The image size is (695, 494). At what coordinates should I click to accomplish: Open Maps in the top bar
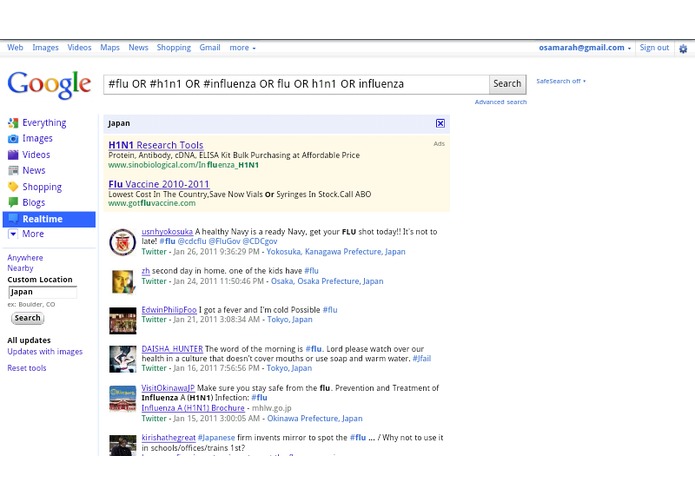pos(110,47)
